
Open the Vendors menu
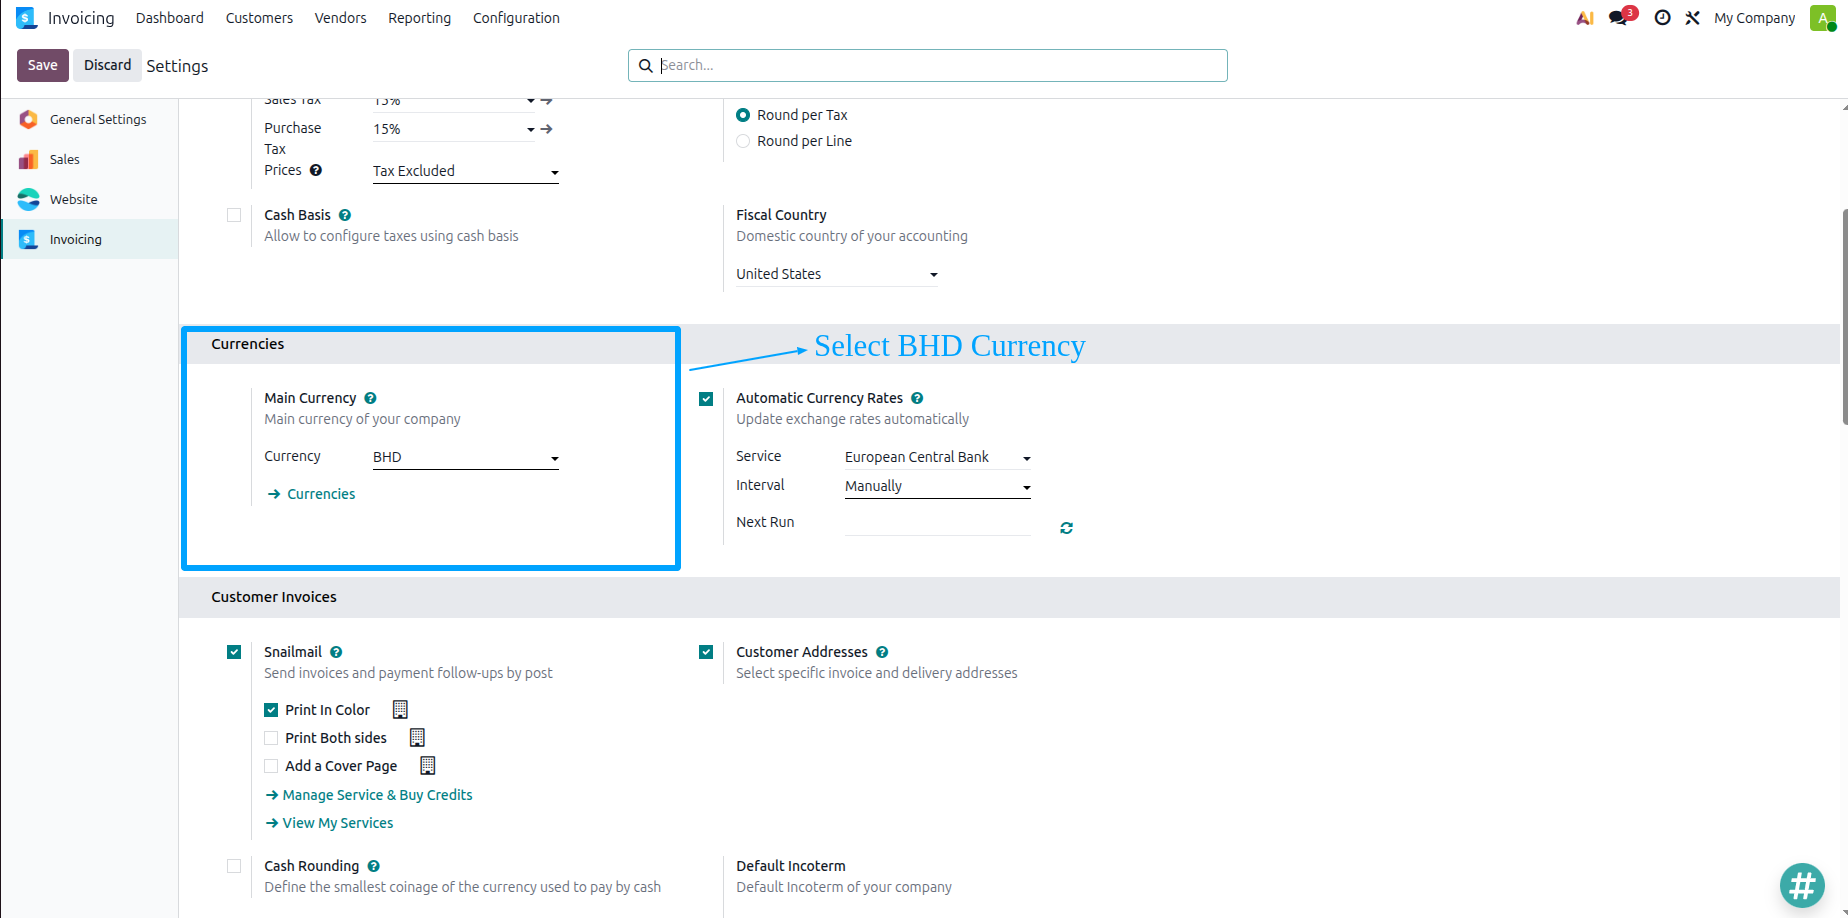coord(340,18)
